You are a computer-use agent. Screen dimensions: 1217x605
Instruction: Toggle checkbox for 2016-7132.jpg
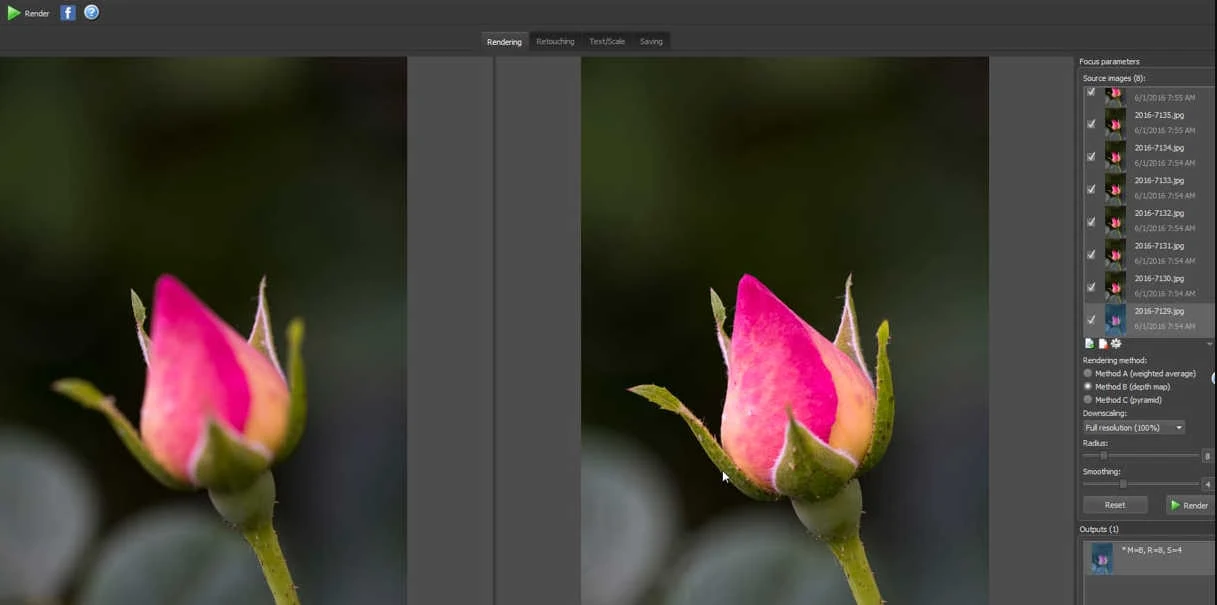click(x=1091, y=222)
